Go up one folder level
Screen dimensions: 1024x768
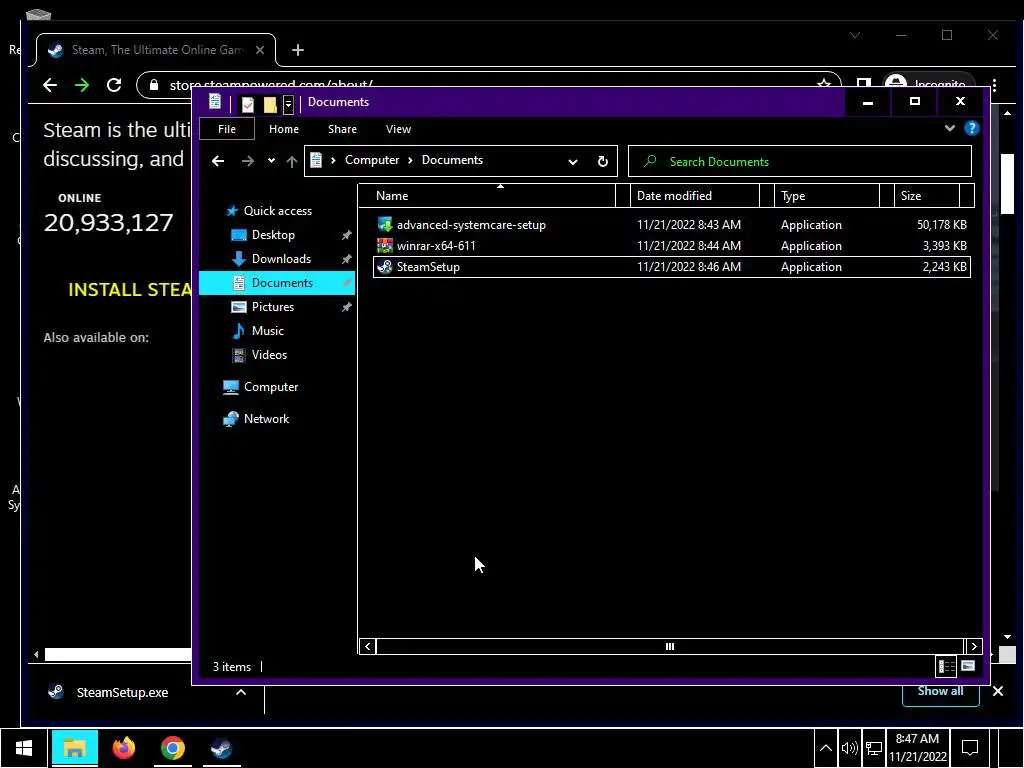(x=291, y=161)
